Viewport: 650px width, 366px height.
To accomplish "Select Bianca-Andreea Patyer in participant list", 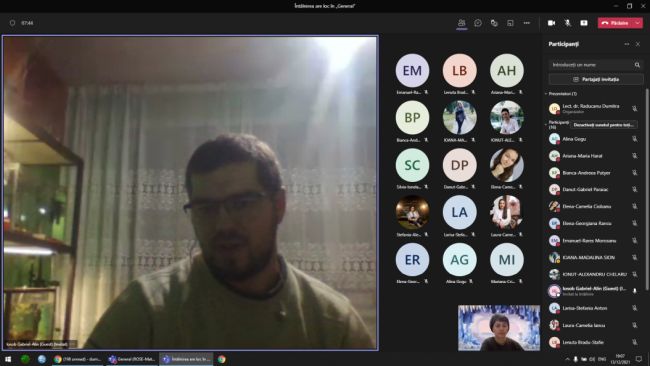I will [593, 173].
